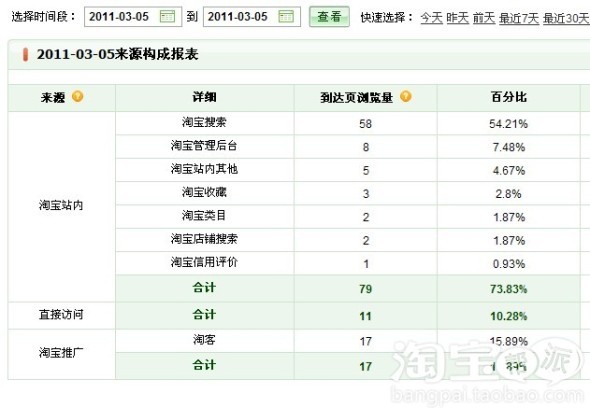Click help icon beside 来源 header

click(x=78, y=97)
